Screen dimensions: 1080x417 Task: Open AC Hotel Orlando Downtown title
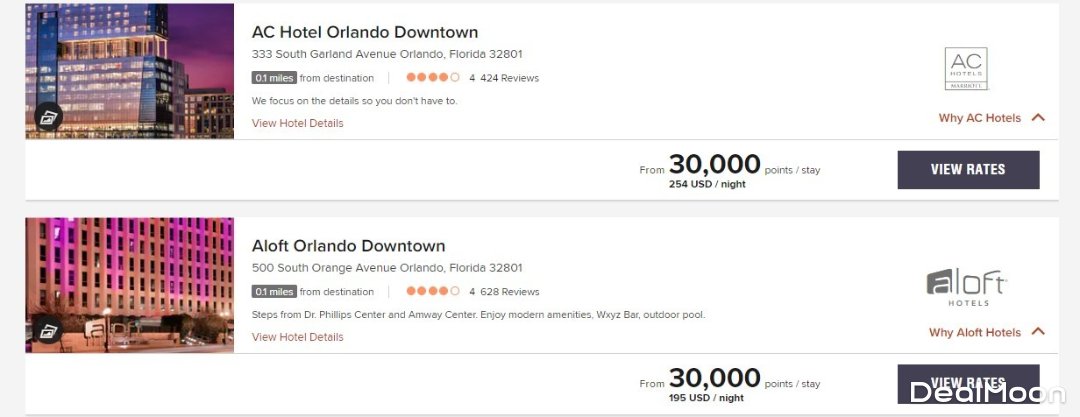tap(365, 32)
